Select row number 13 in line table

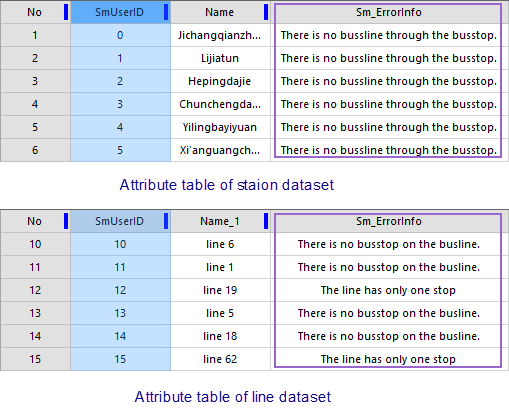point(35,313)
